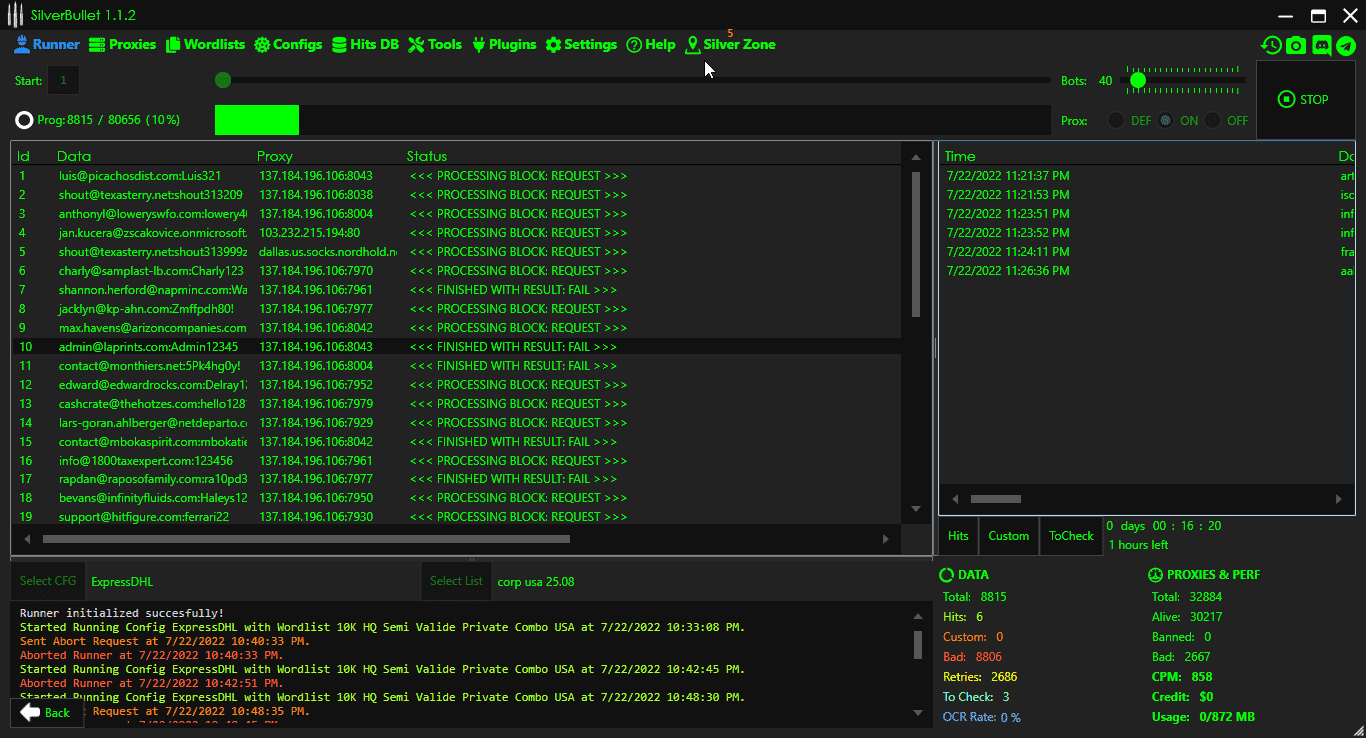Switch to the ToCheck tab
The height and width of the screenshot is (738, 1366).
(1071, 536)
